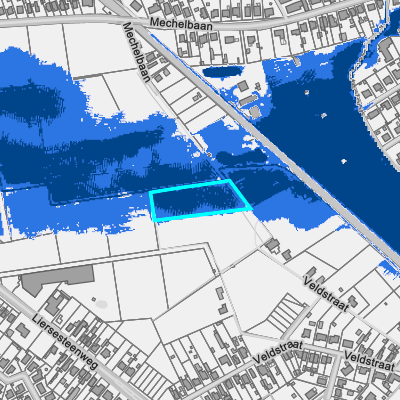Click the diagonal Veldstraat label descending to the right
Viewport: 400px width, 400px height.
click(326, 294)
